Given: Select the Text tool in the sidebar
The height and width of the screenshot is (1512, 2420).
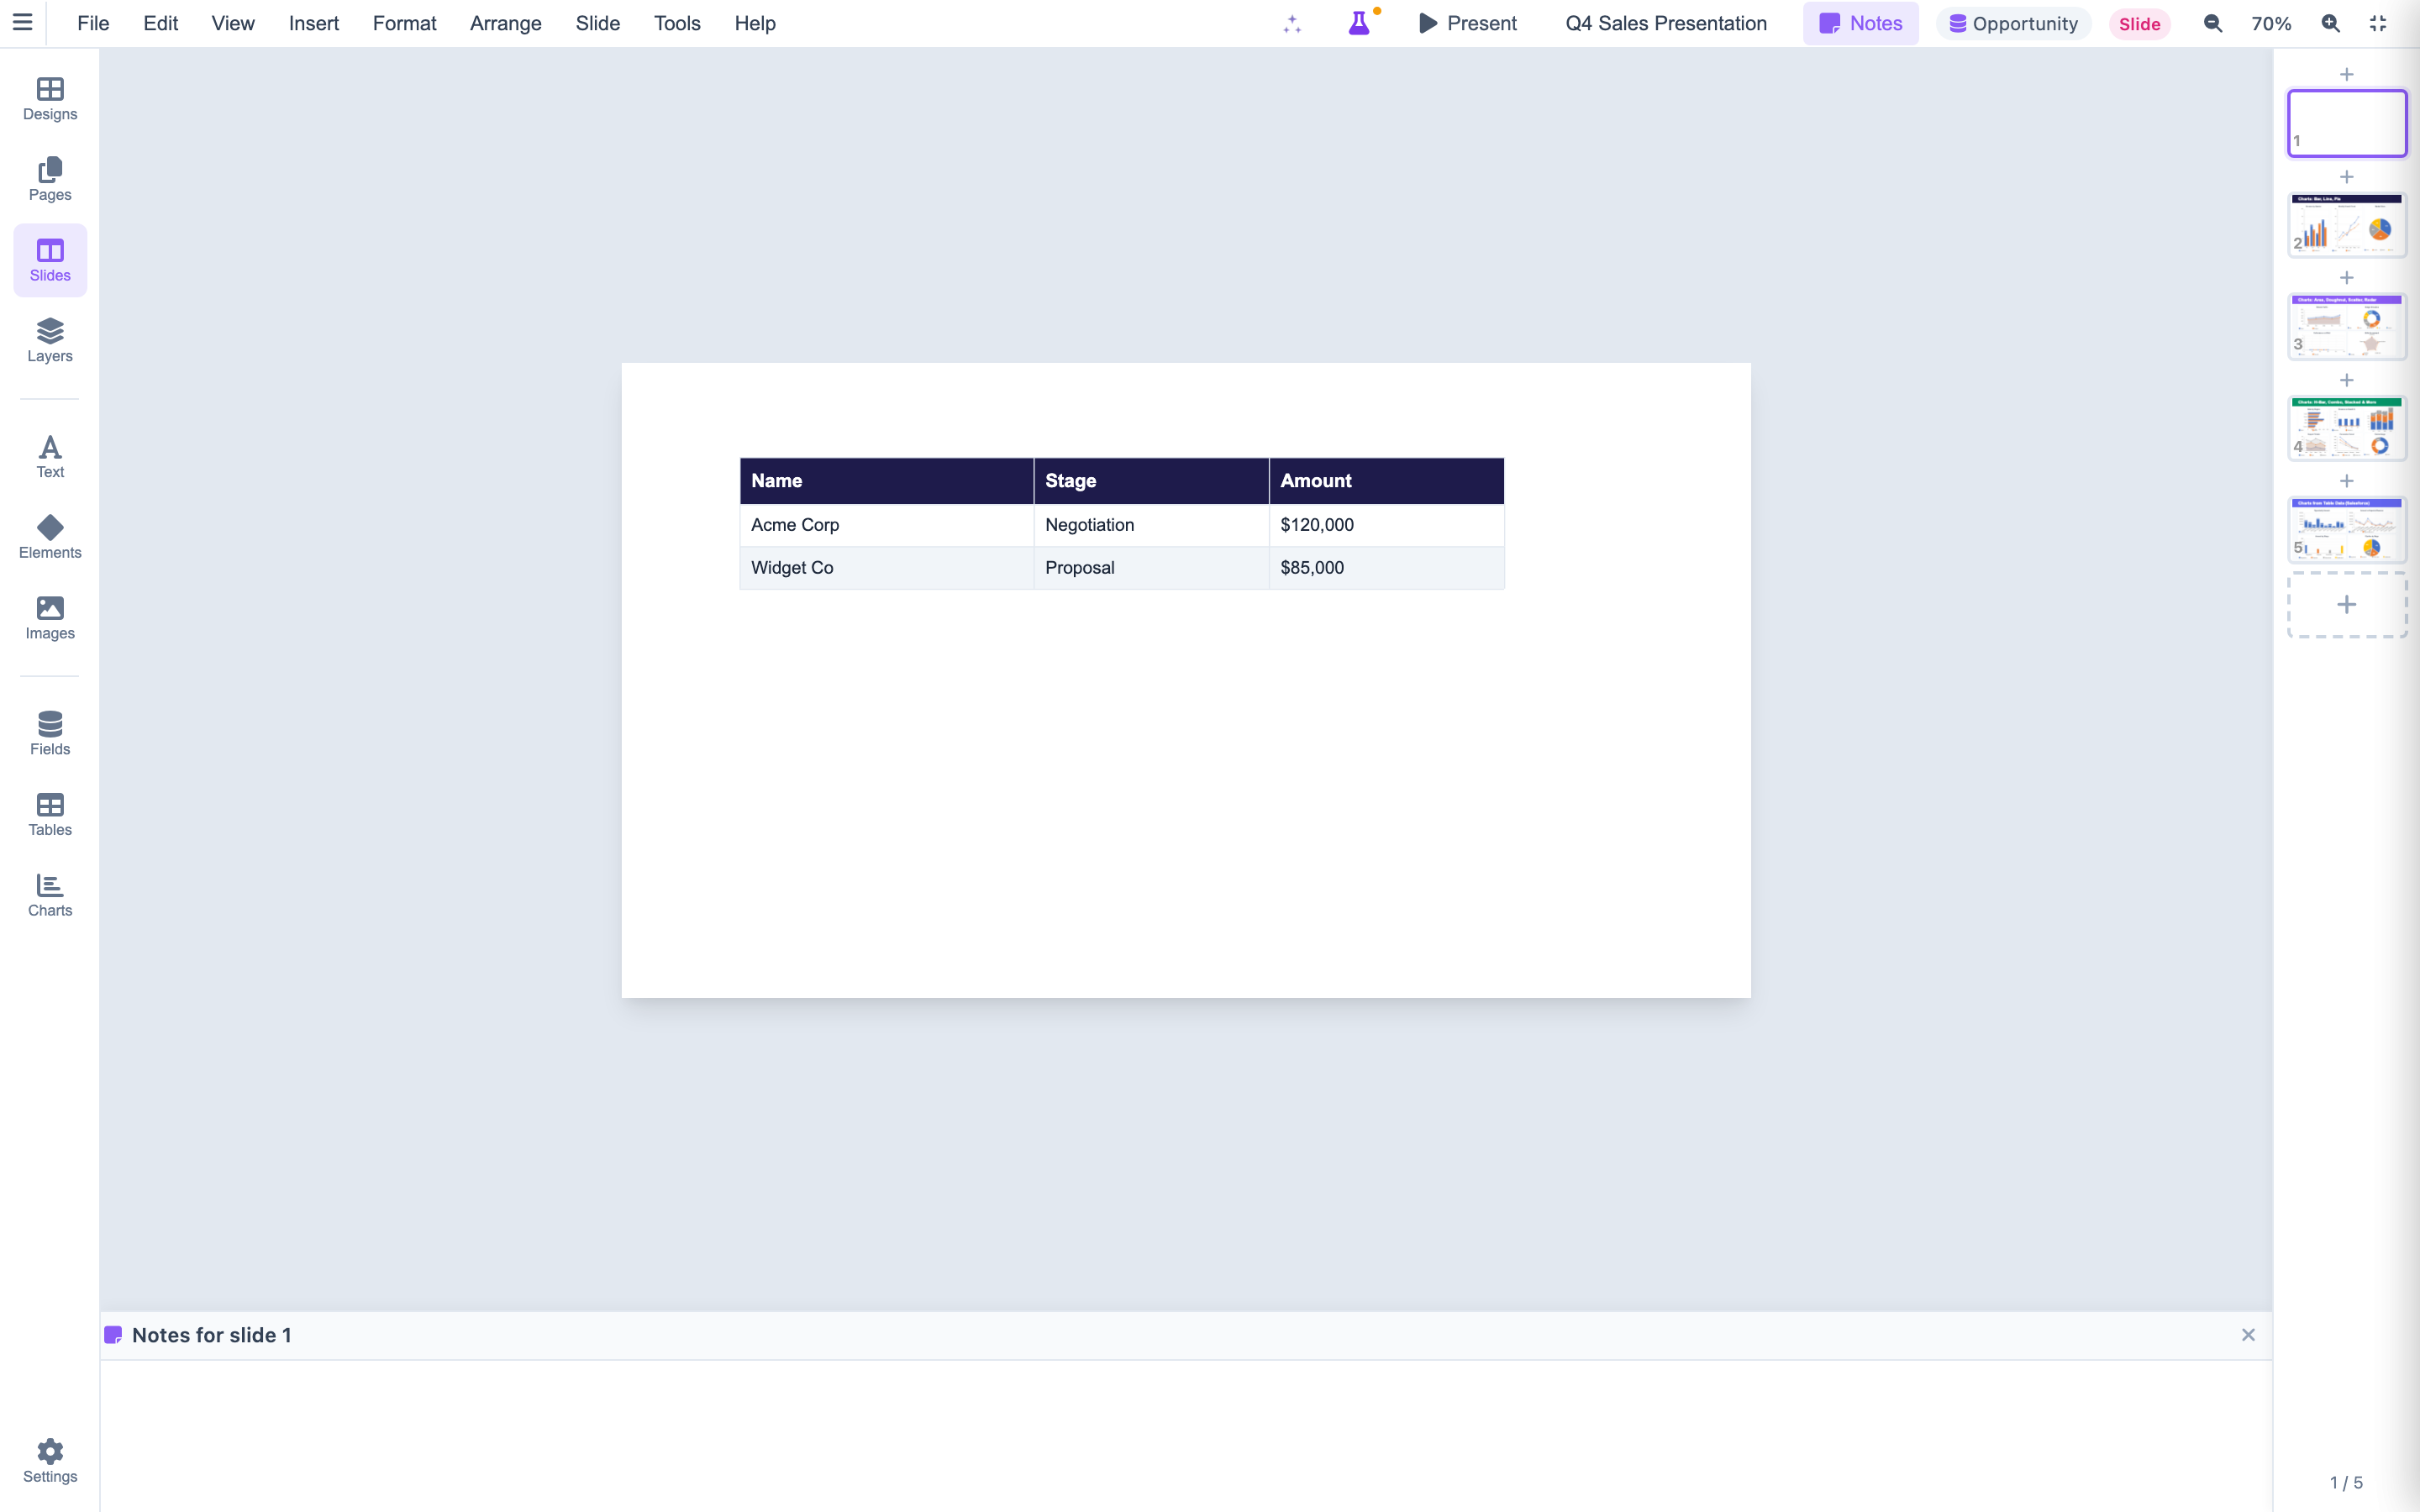Looking at the screenshot, I should 49,456.
